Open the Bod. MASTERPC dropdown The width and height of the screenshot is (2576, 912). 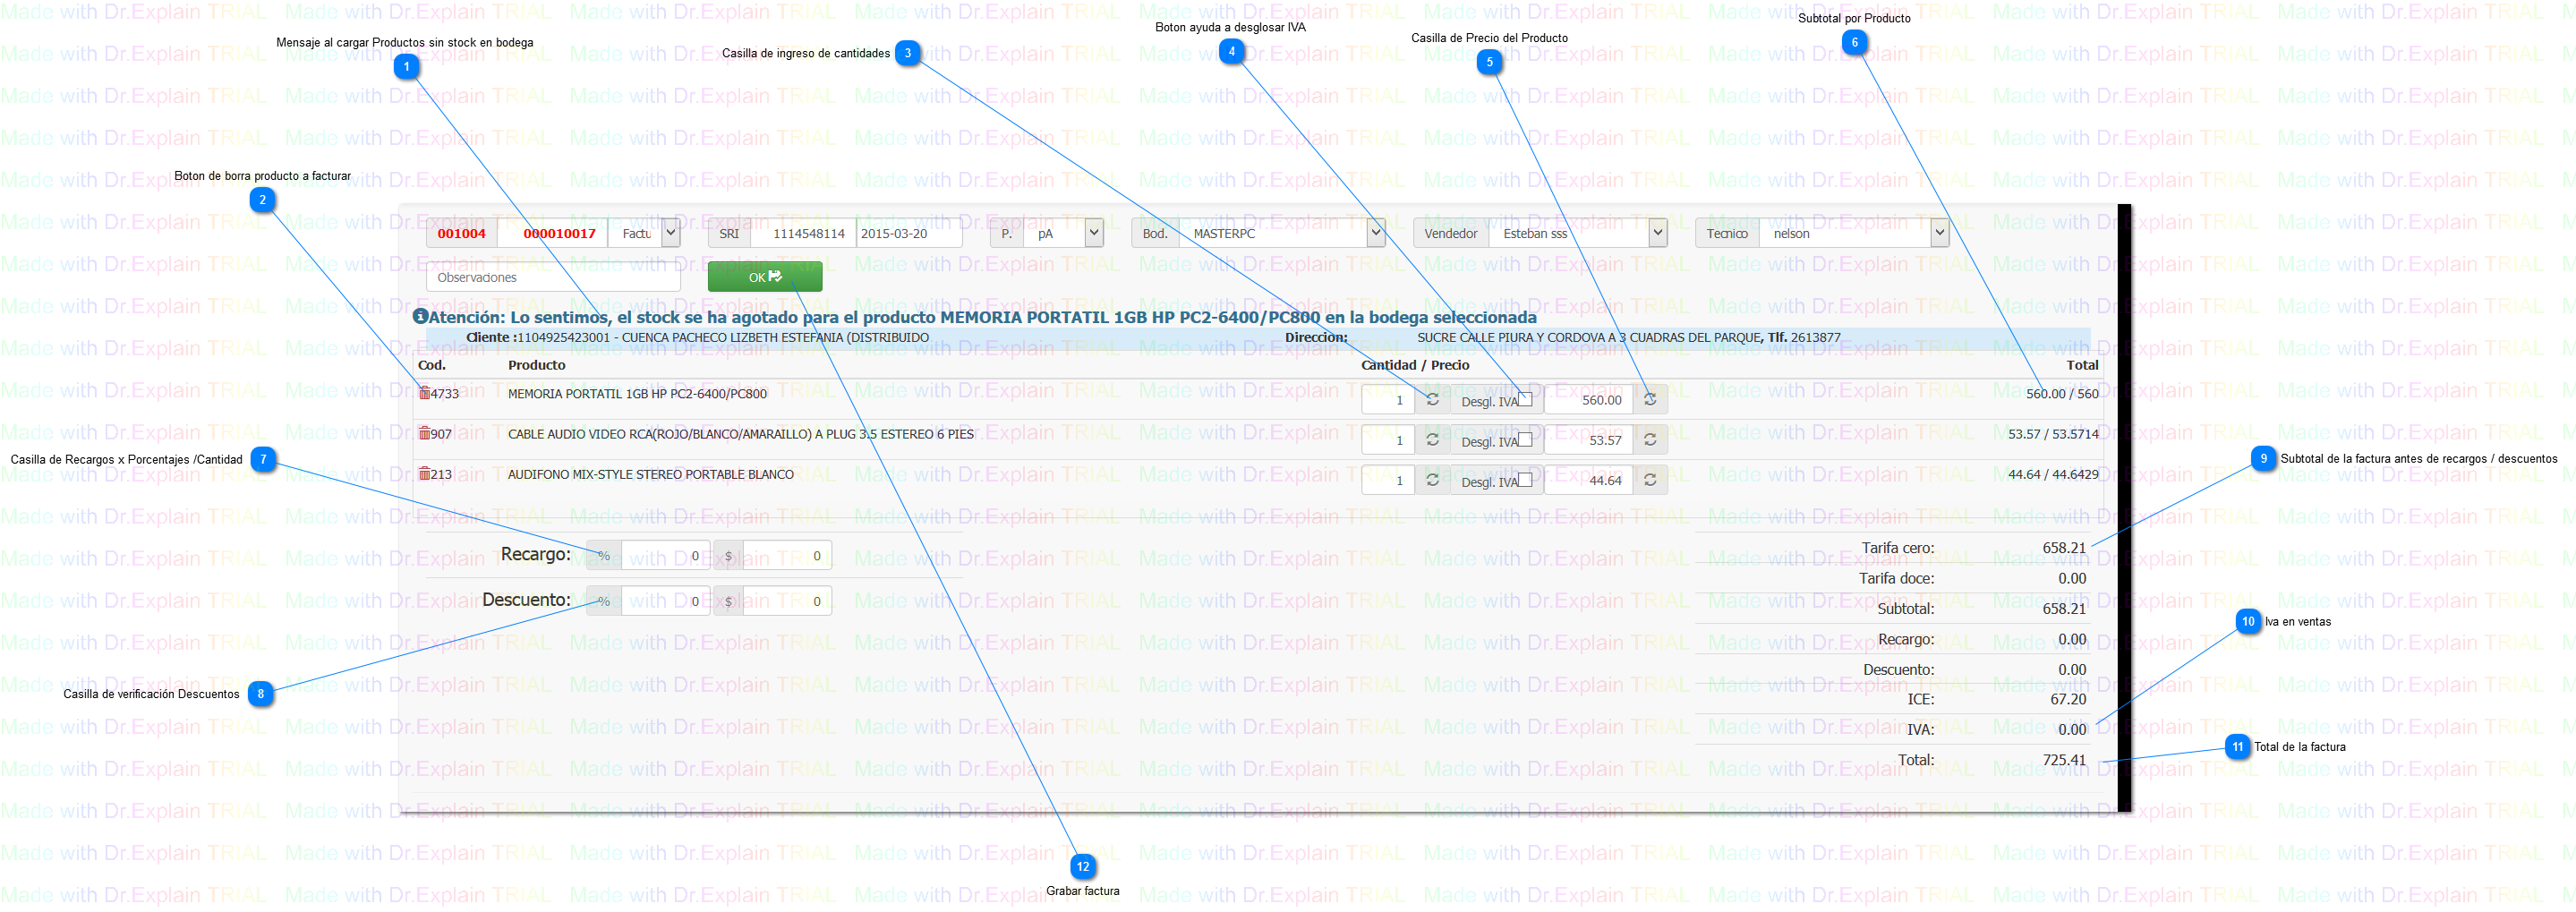pos(1376,233)
